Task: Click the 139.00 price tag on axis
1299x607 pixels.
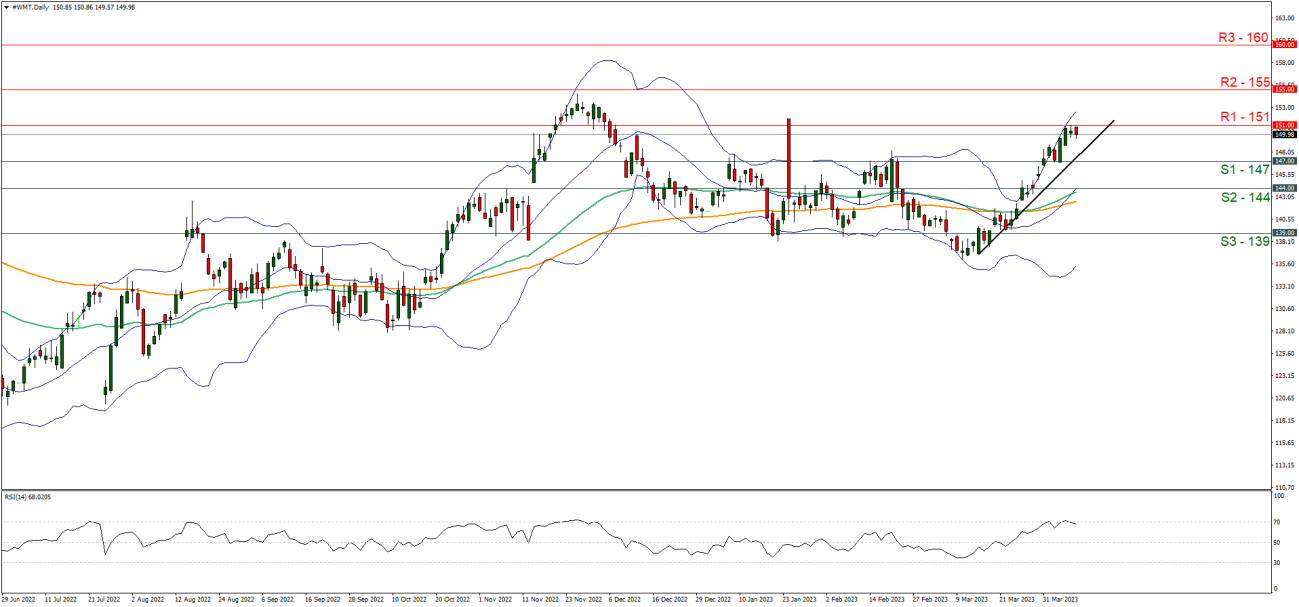Action: tap(1284, 233)
